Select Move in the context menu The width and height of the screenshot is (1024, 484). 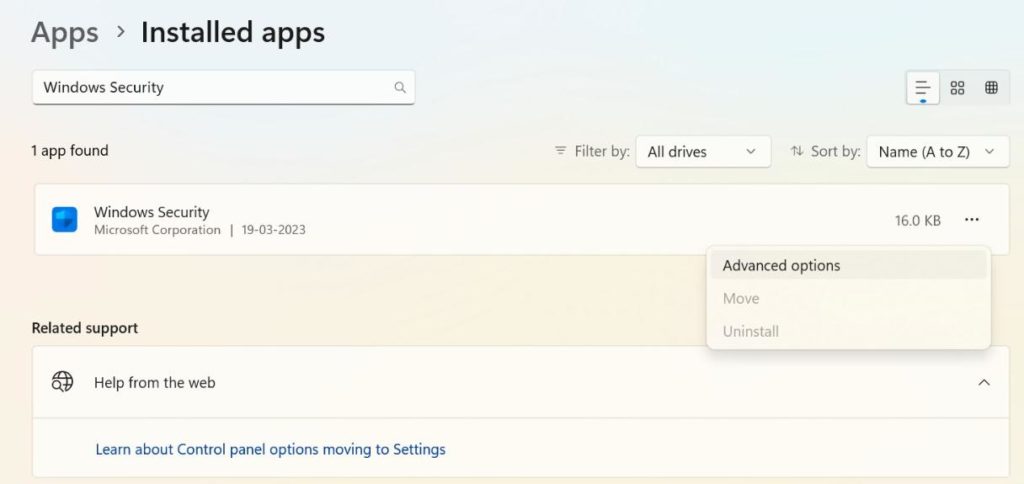click(x=741, y=299)
